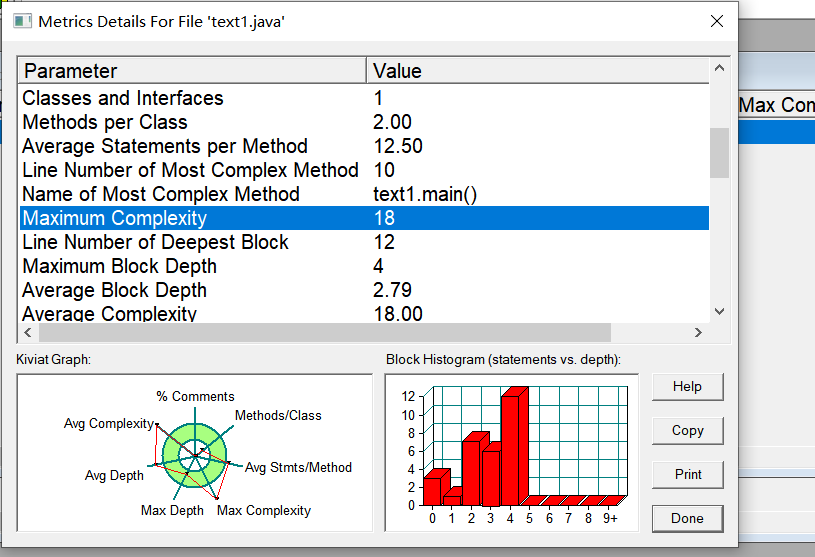Select the Maximum Complexity row
Screen dimensions: 815x557
click(x=364, y=218)
